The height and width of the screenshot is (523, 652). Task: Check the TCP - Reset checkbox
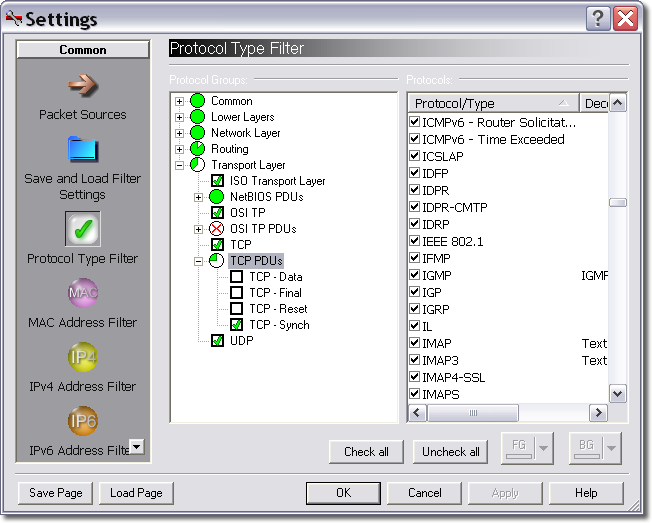237,308
